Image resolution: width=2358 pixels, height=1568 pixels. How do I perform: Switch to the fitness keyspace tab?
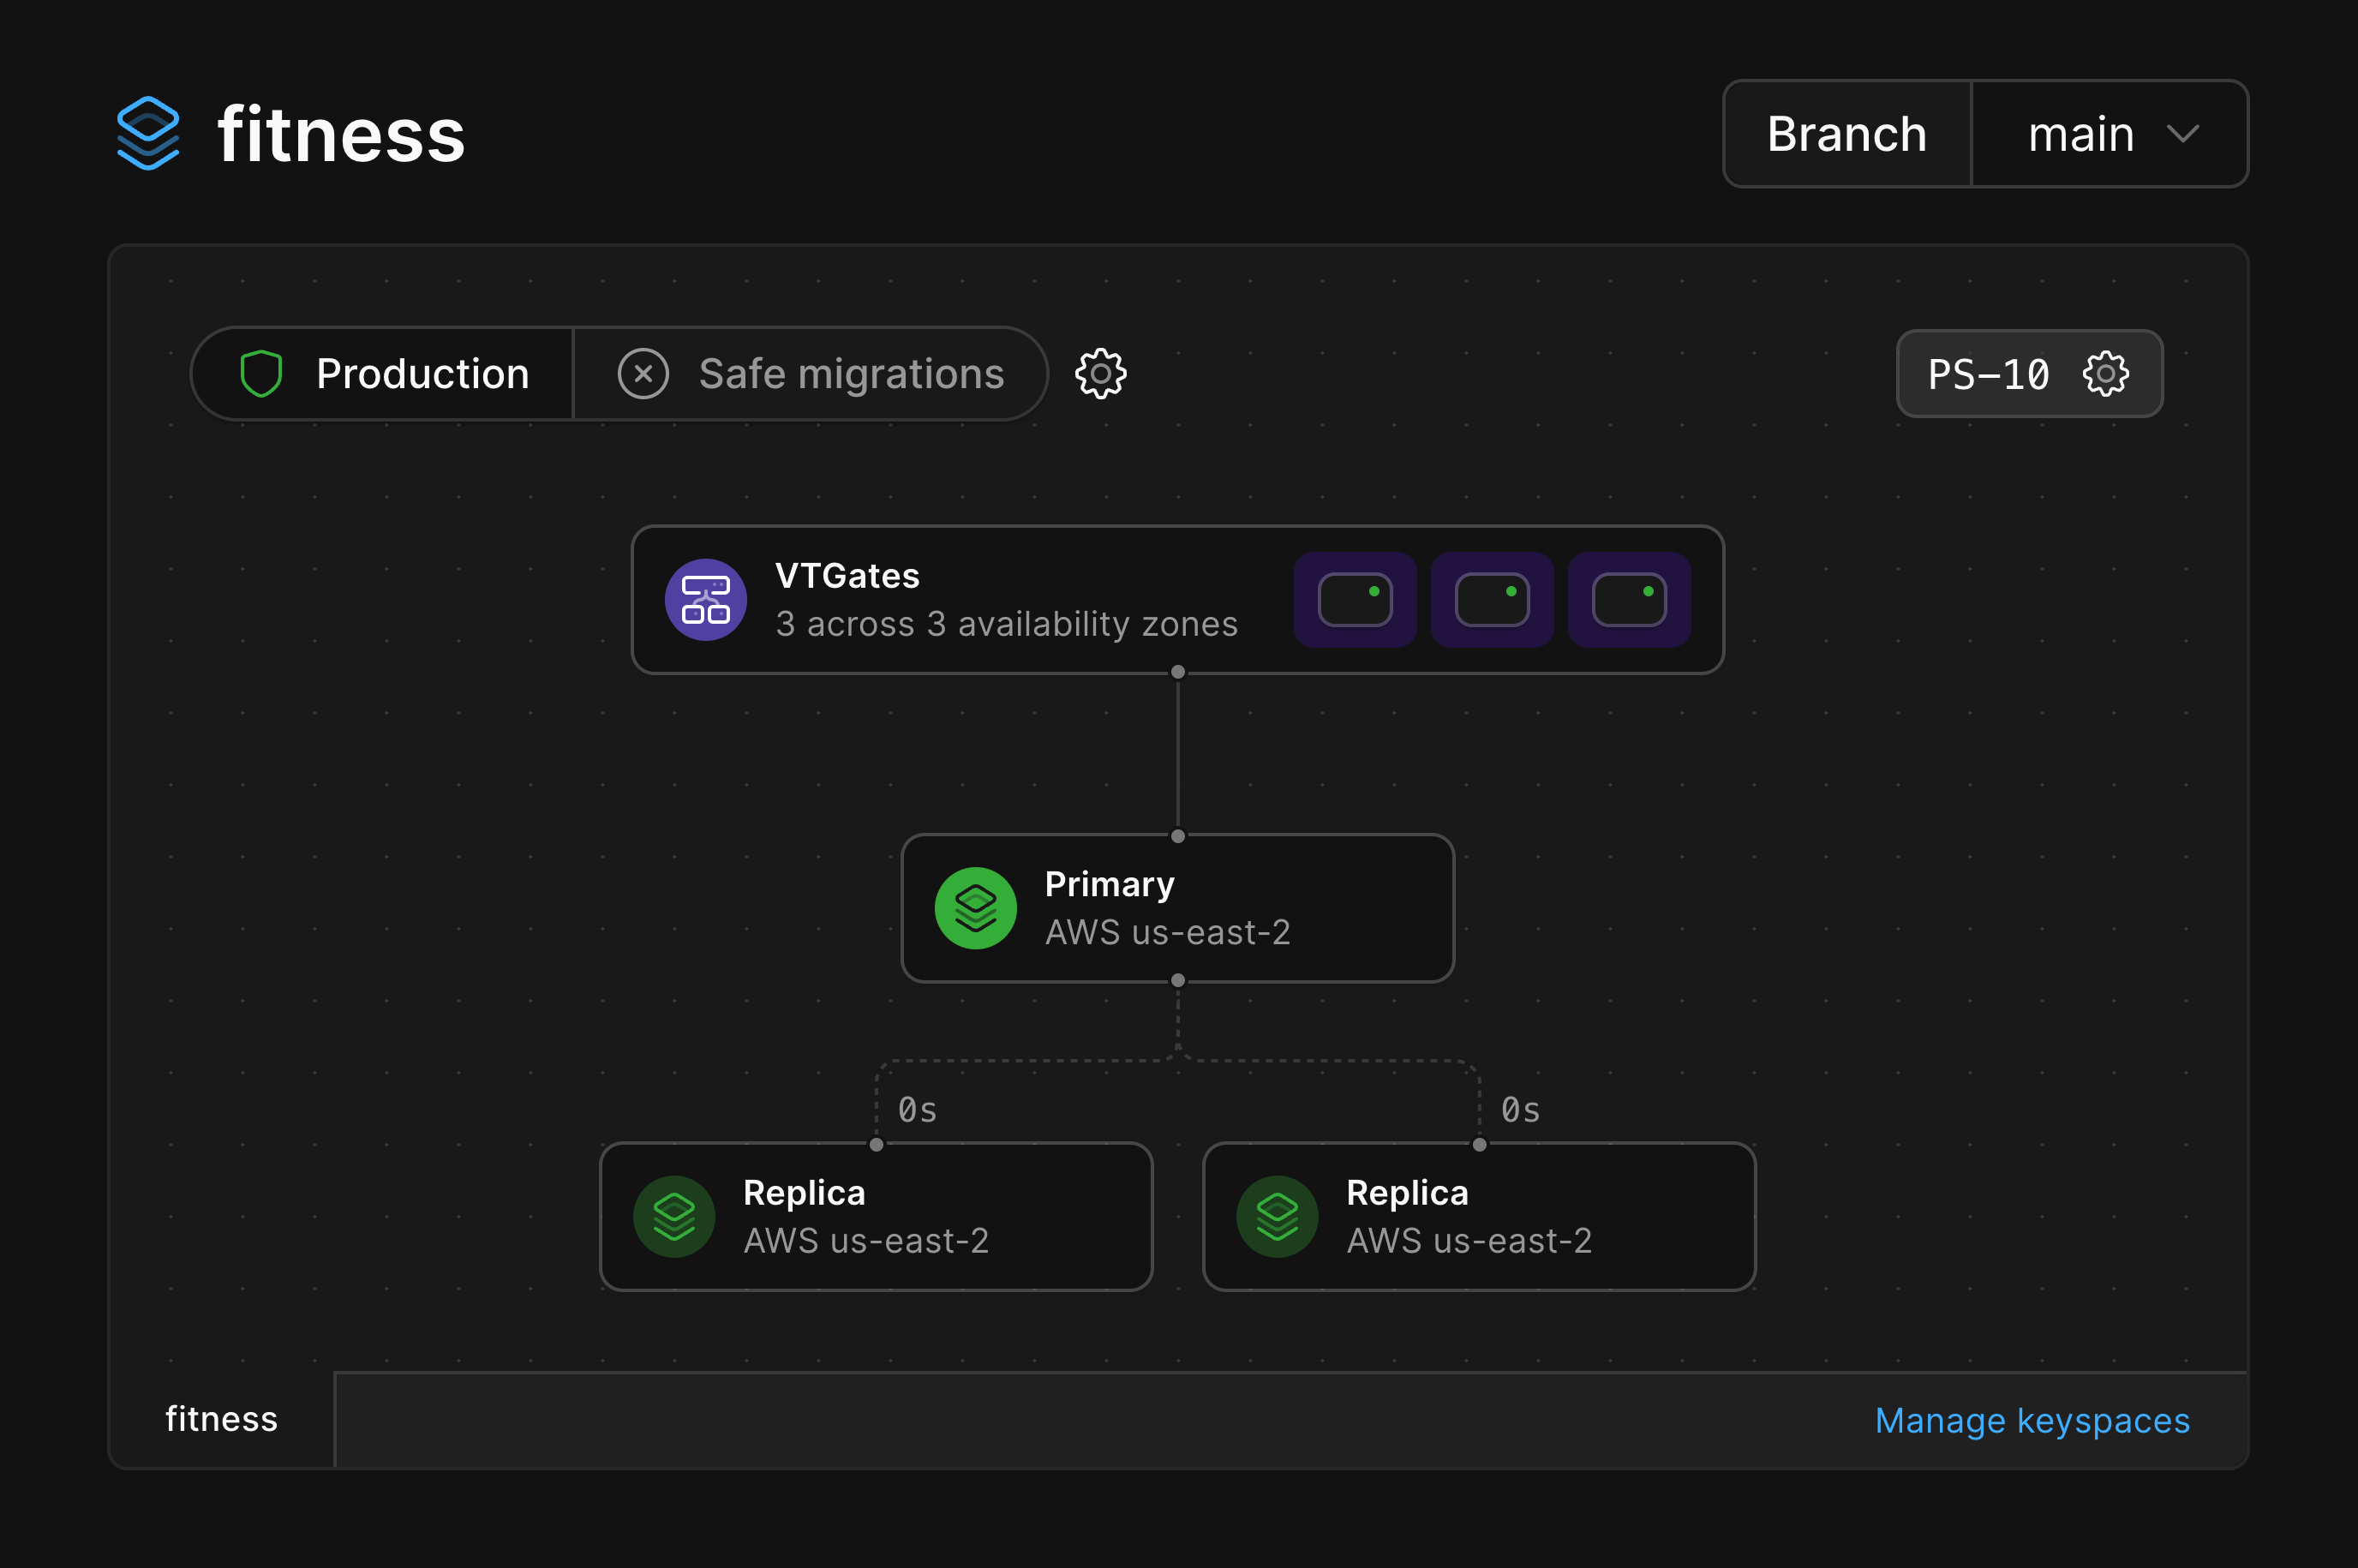[222, 1419]
